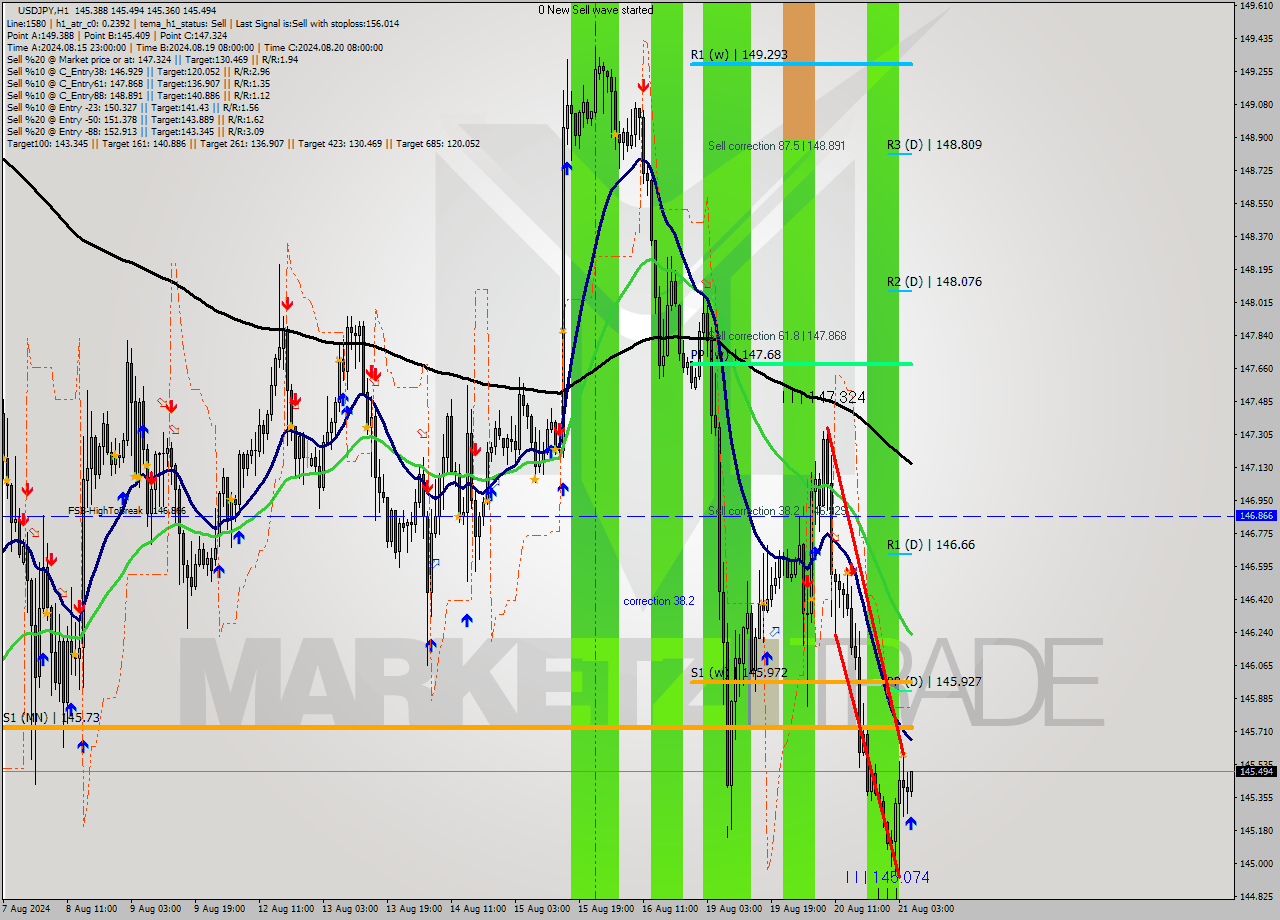This screenshot has height=920, width=1280.
Task: Click the 'Time A:2024.08.15 23:00:00' header line
Action: click(195, 48)
